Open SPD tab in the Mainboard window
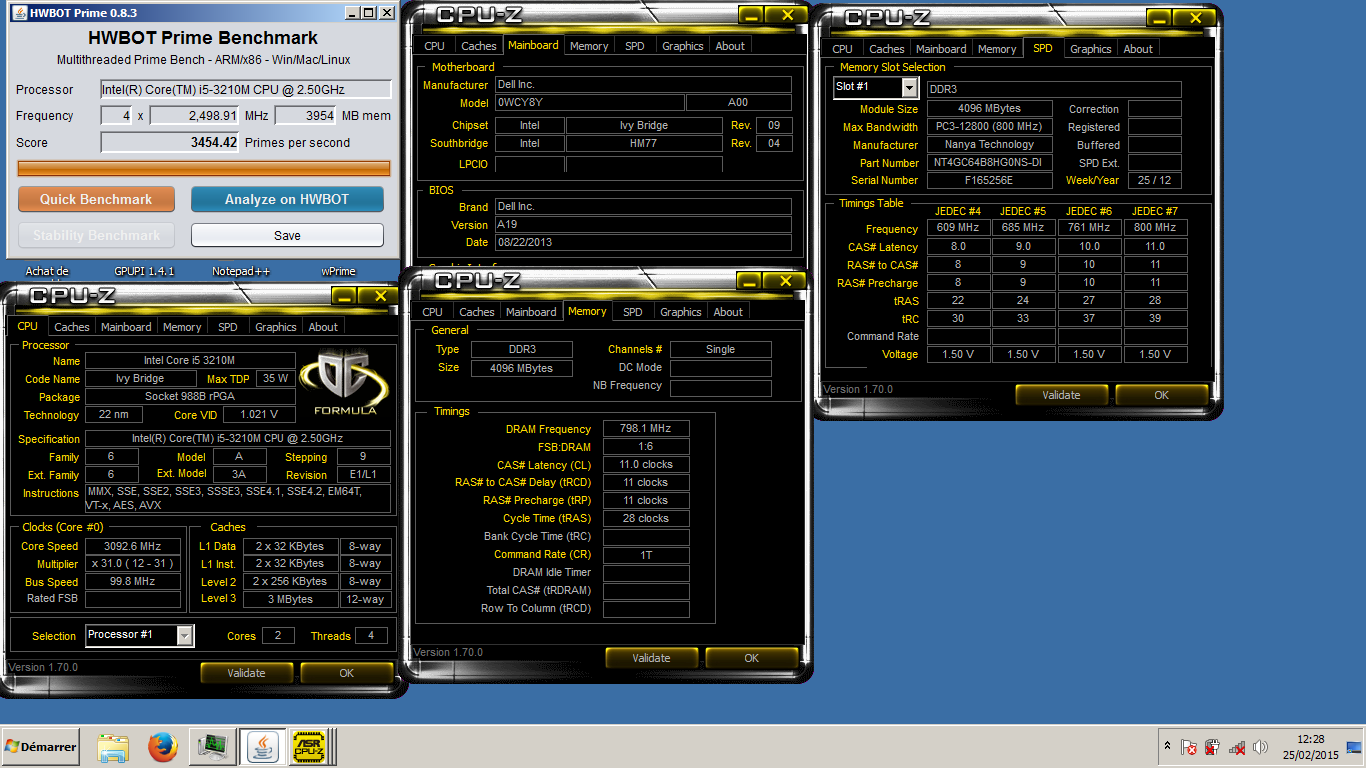1366x768 pixels. coord(635,46)
